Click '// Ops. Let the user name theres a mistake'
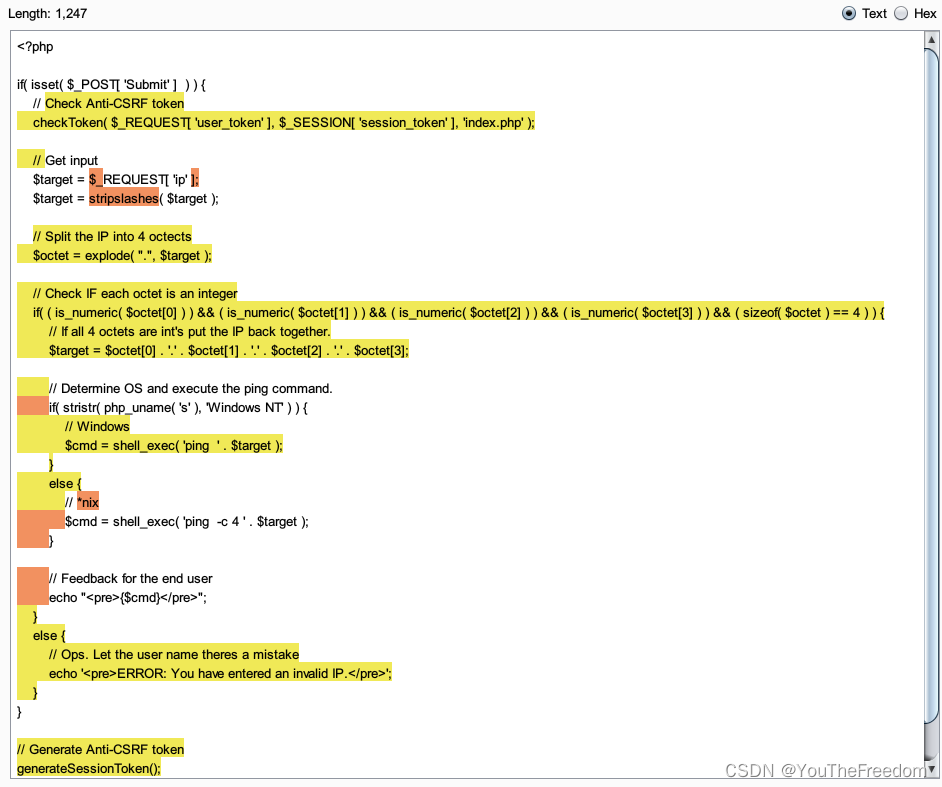942x787 pixels. 174,655
